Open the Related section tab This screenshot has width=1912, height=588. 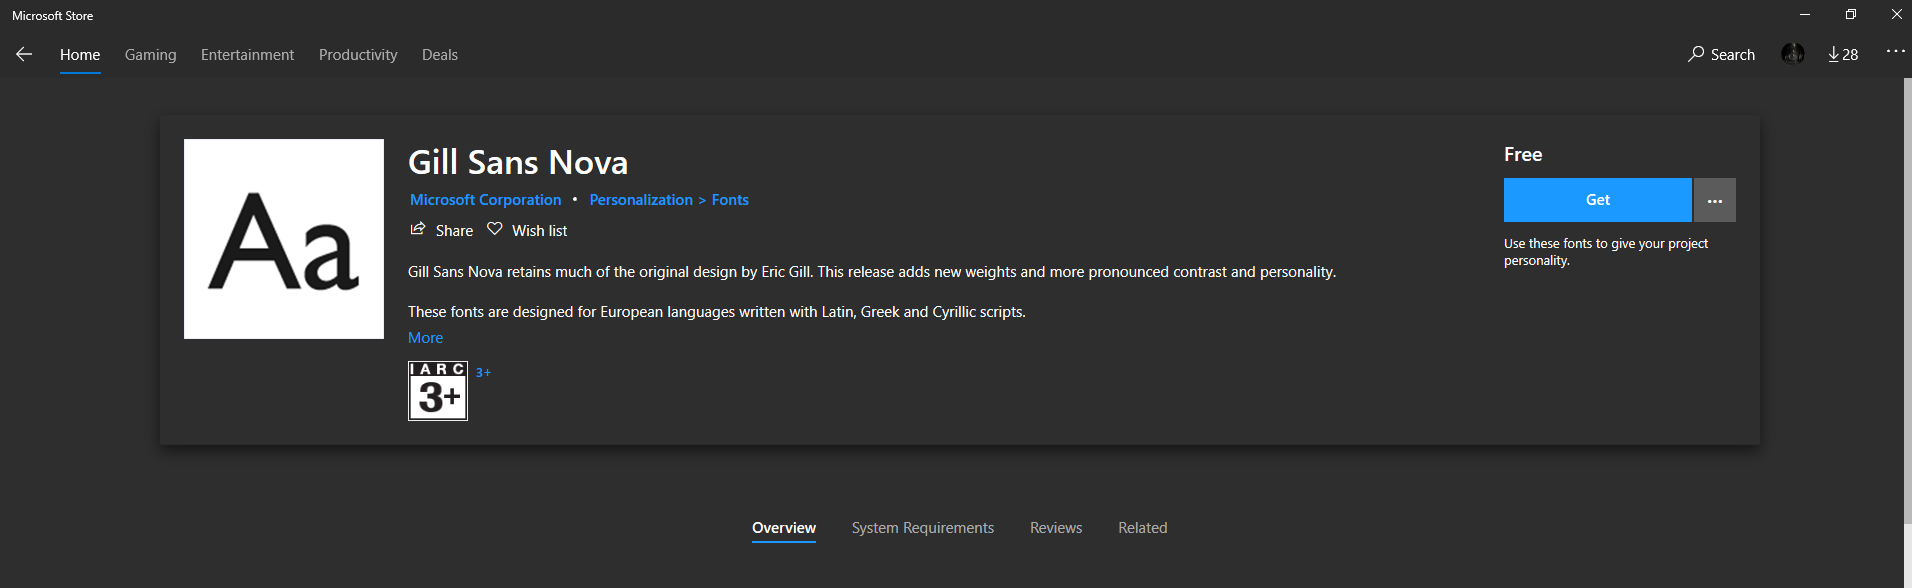pyautogui.click(x=1143, y=528)
